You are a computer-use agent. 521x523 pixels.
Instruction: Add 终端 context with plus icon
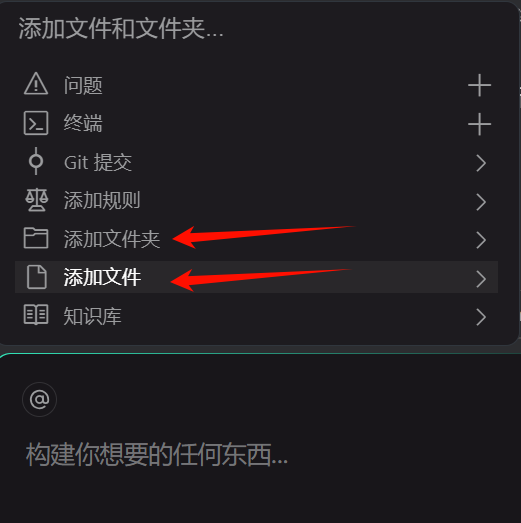479,124
